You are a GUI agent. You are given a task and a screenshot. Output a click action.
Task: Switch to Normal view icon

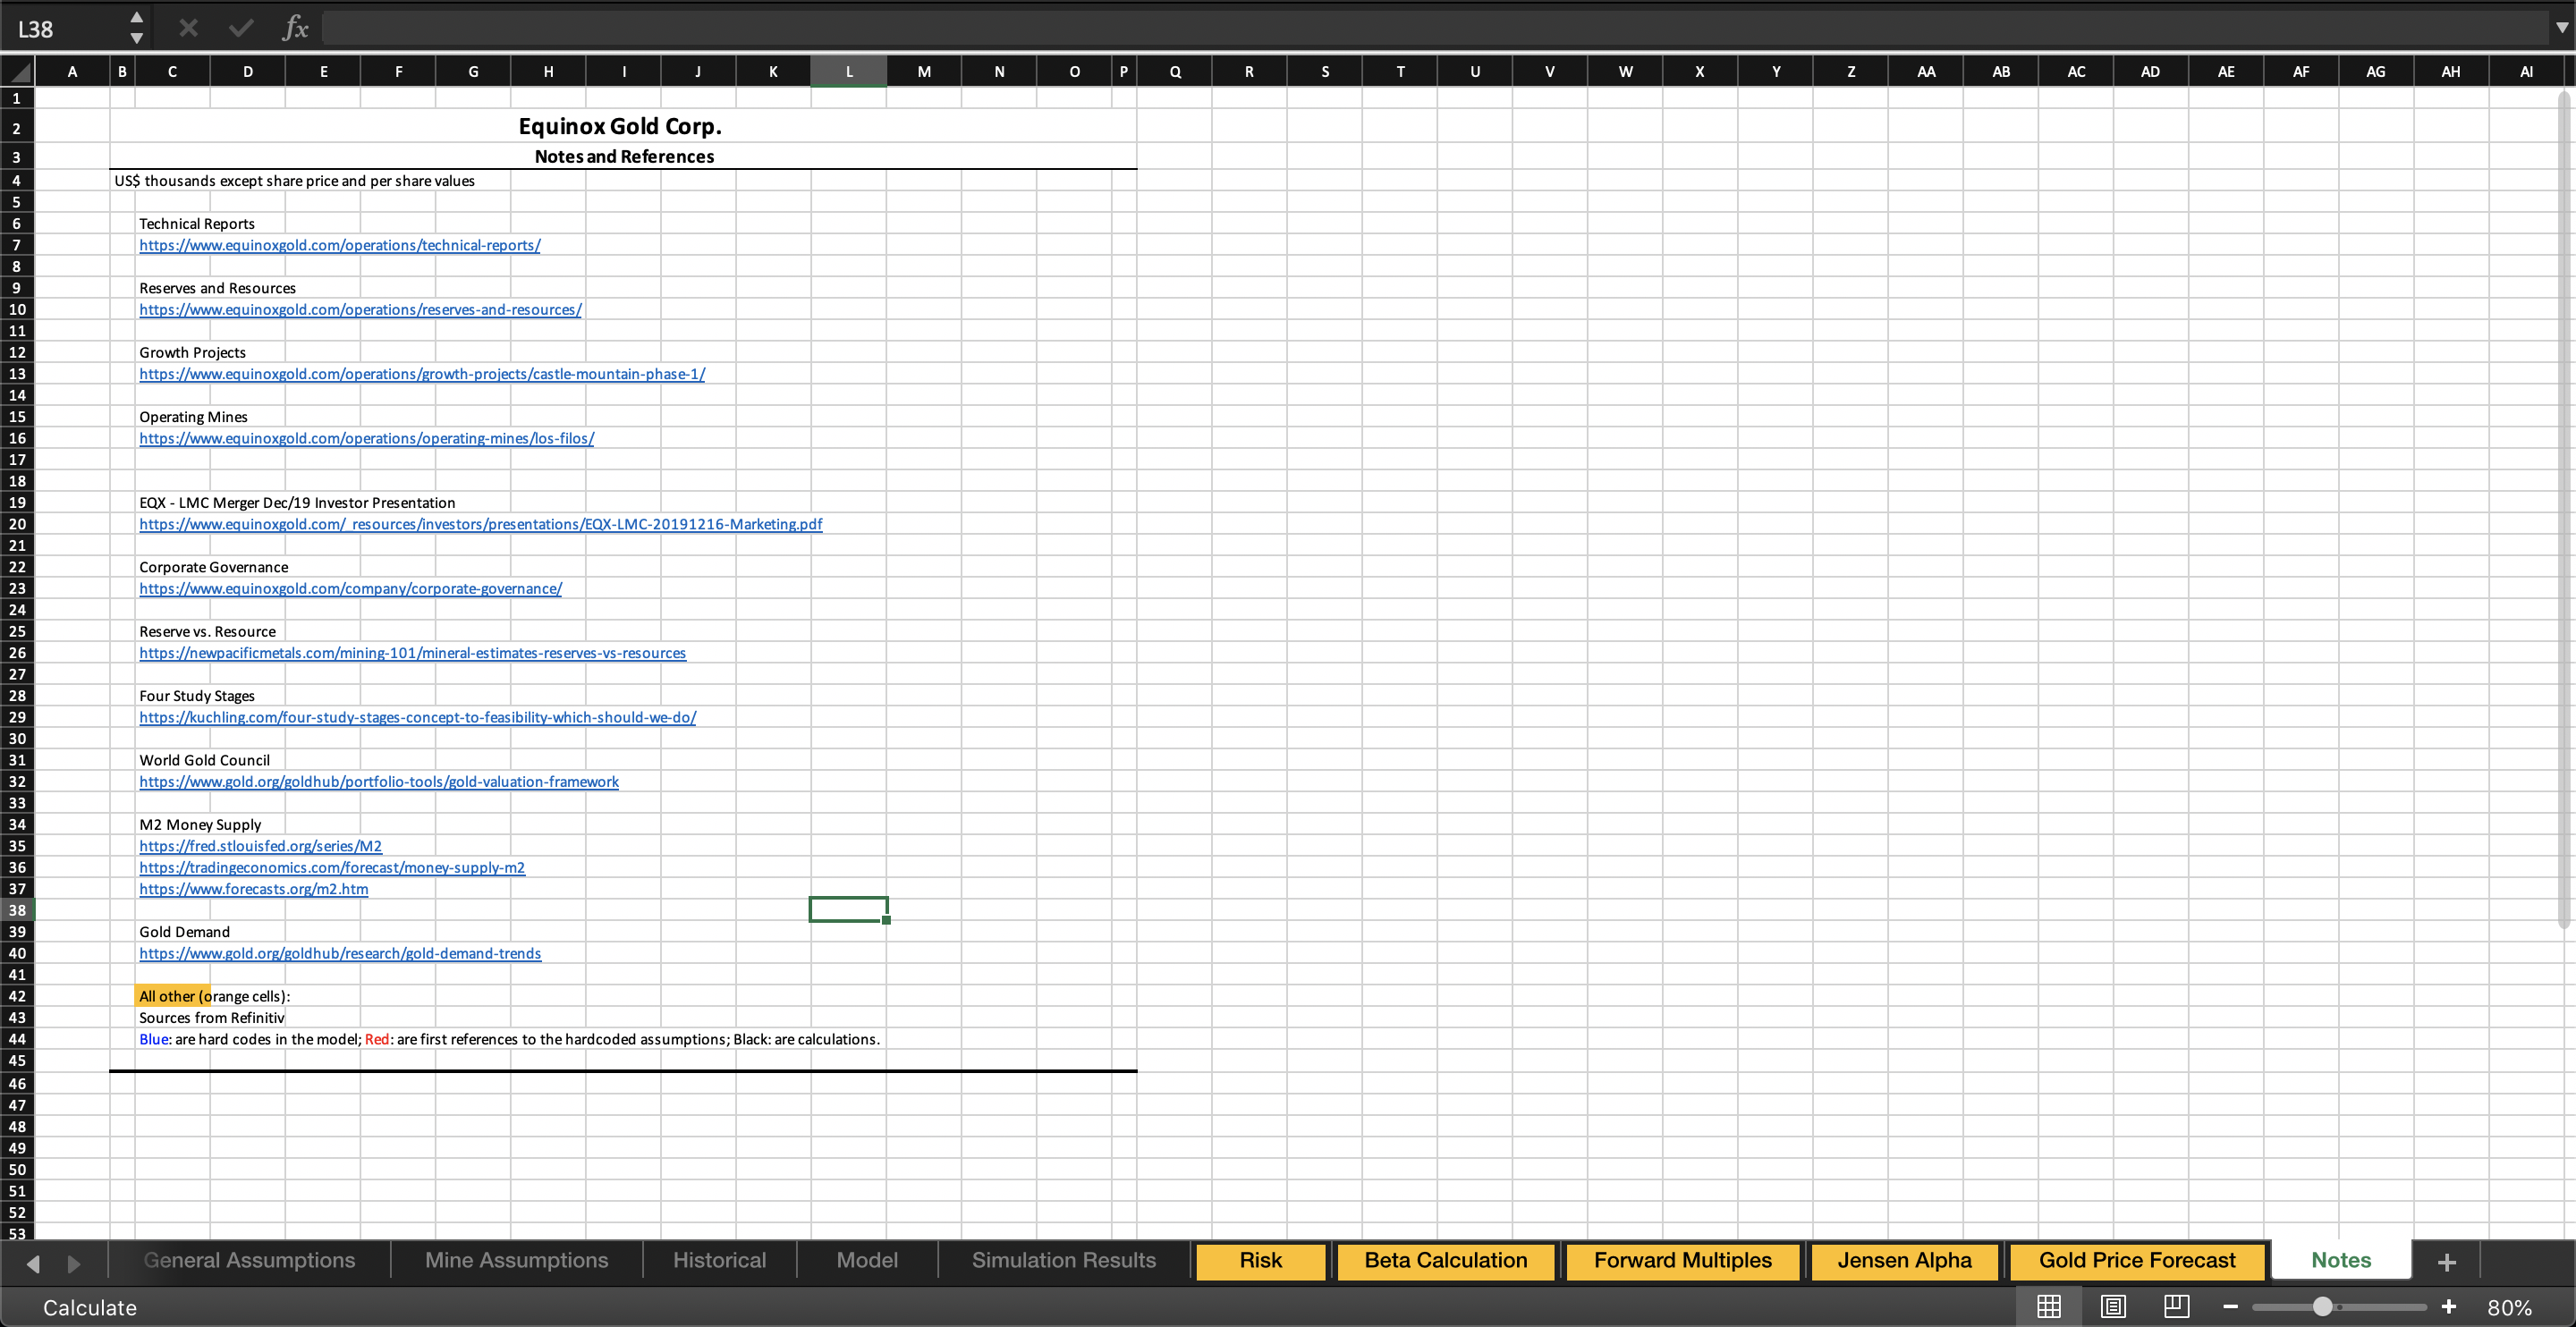tap(2049, 1306)
